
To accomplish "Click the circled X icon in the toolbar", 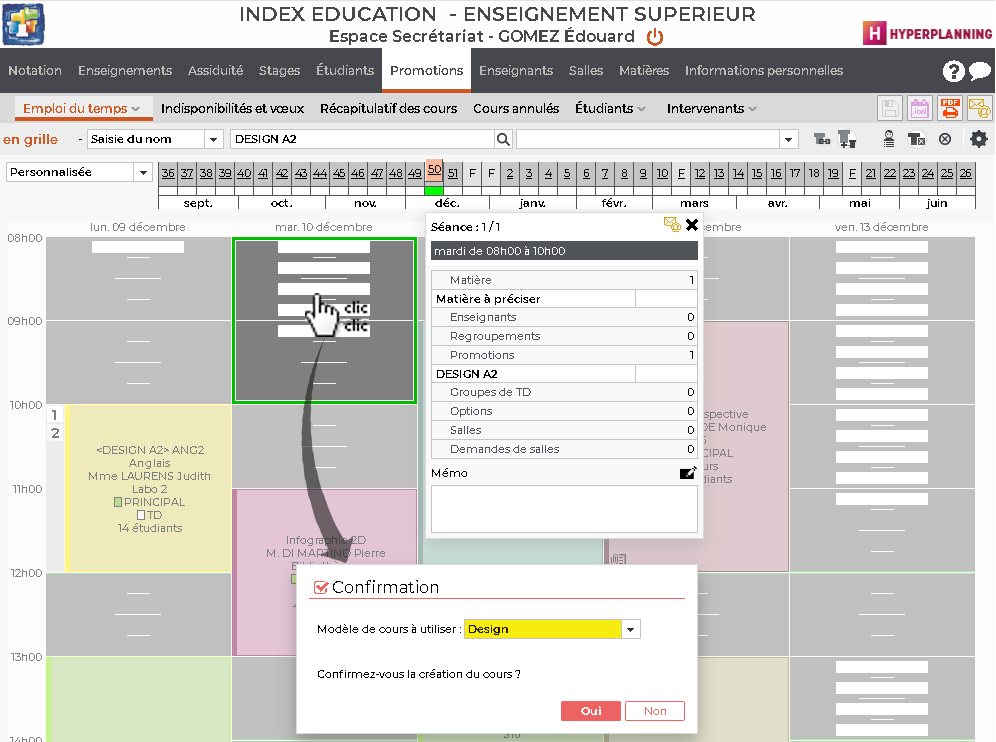I will pyautogui.click(x=945, y=139).
